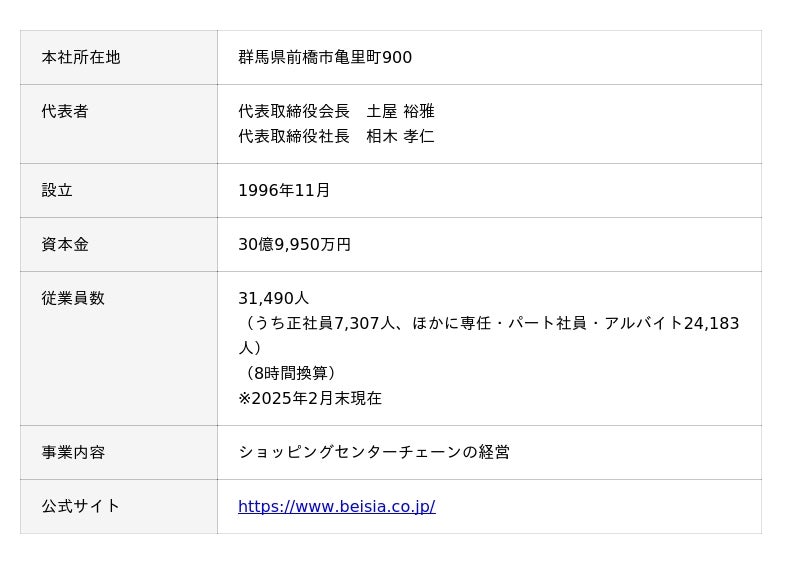Click the name 相木 孝仁
Viewport: 800px width, 564px height.
coord(401,136)
